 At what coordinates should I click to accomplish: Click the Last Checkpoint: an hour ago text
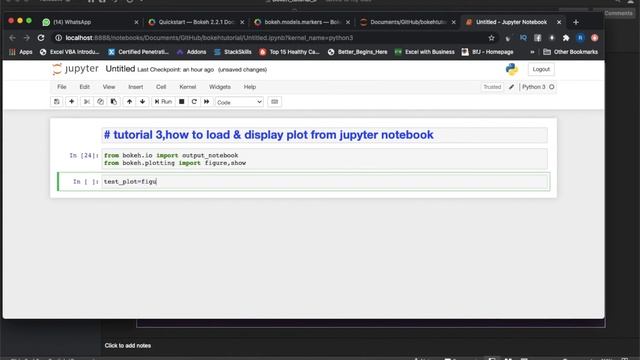click(x=176, y=70)
